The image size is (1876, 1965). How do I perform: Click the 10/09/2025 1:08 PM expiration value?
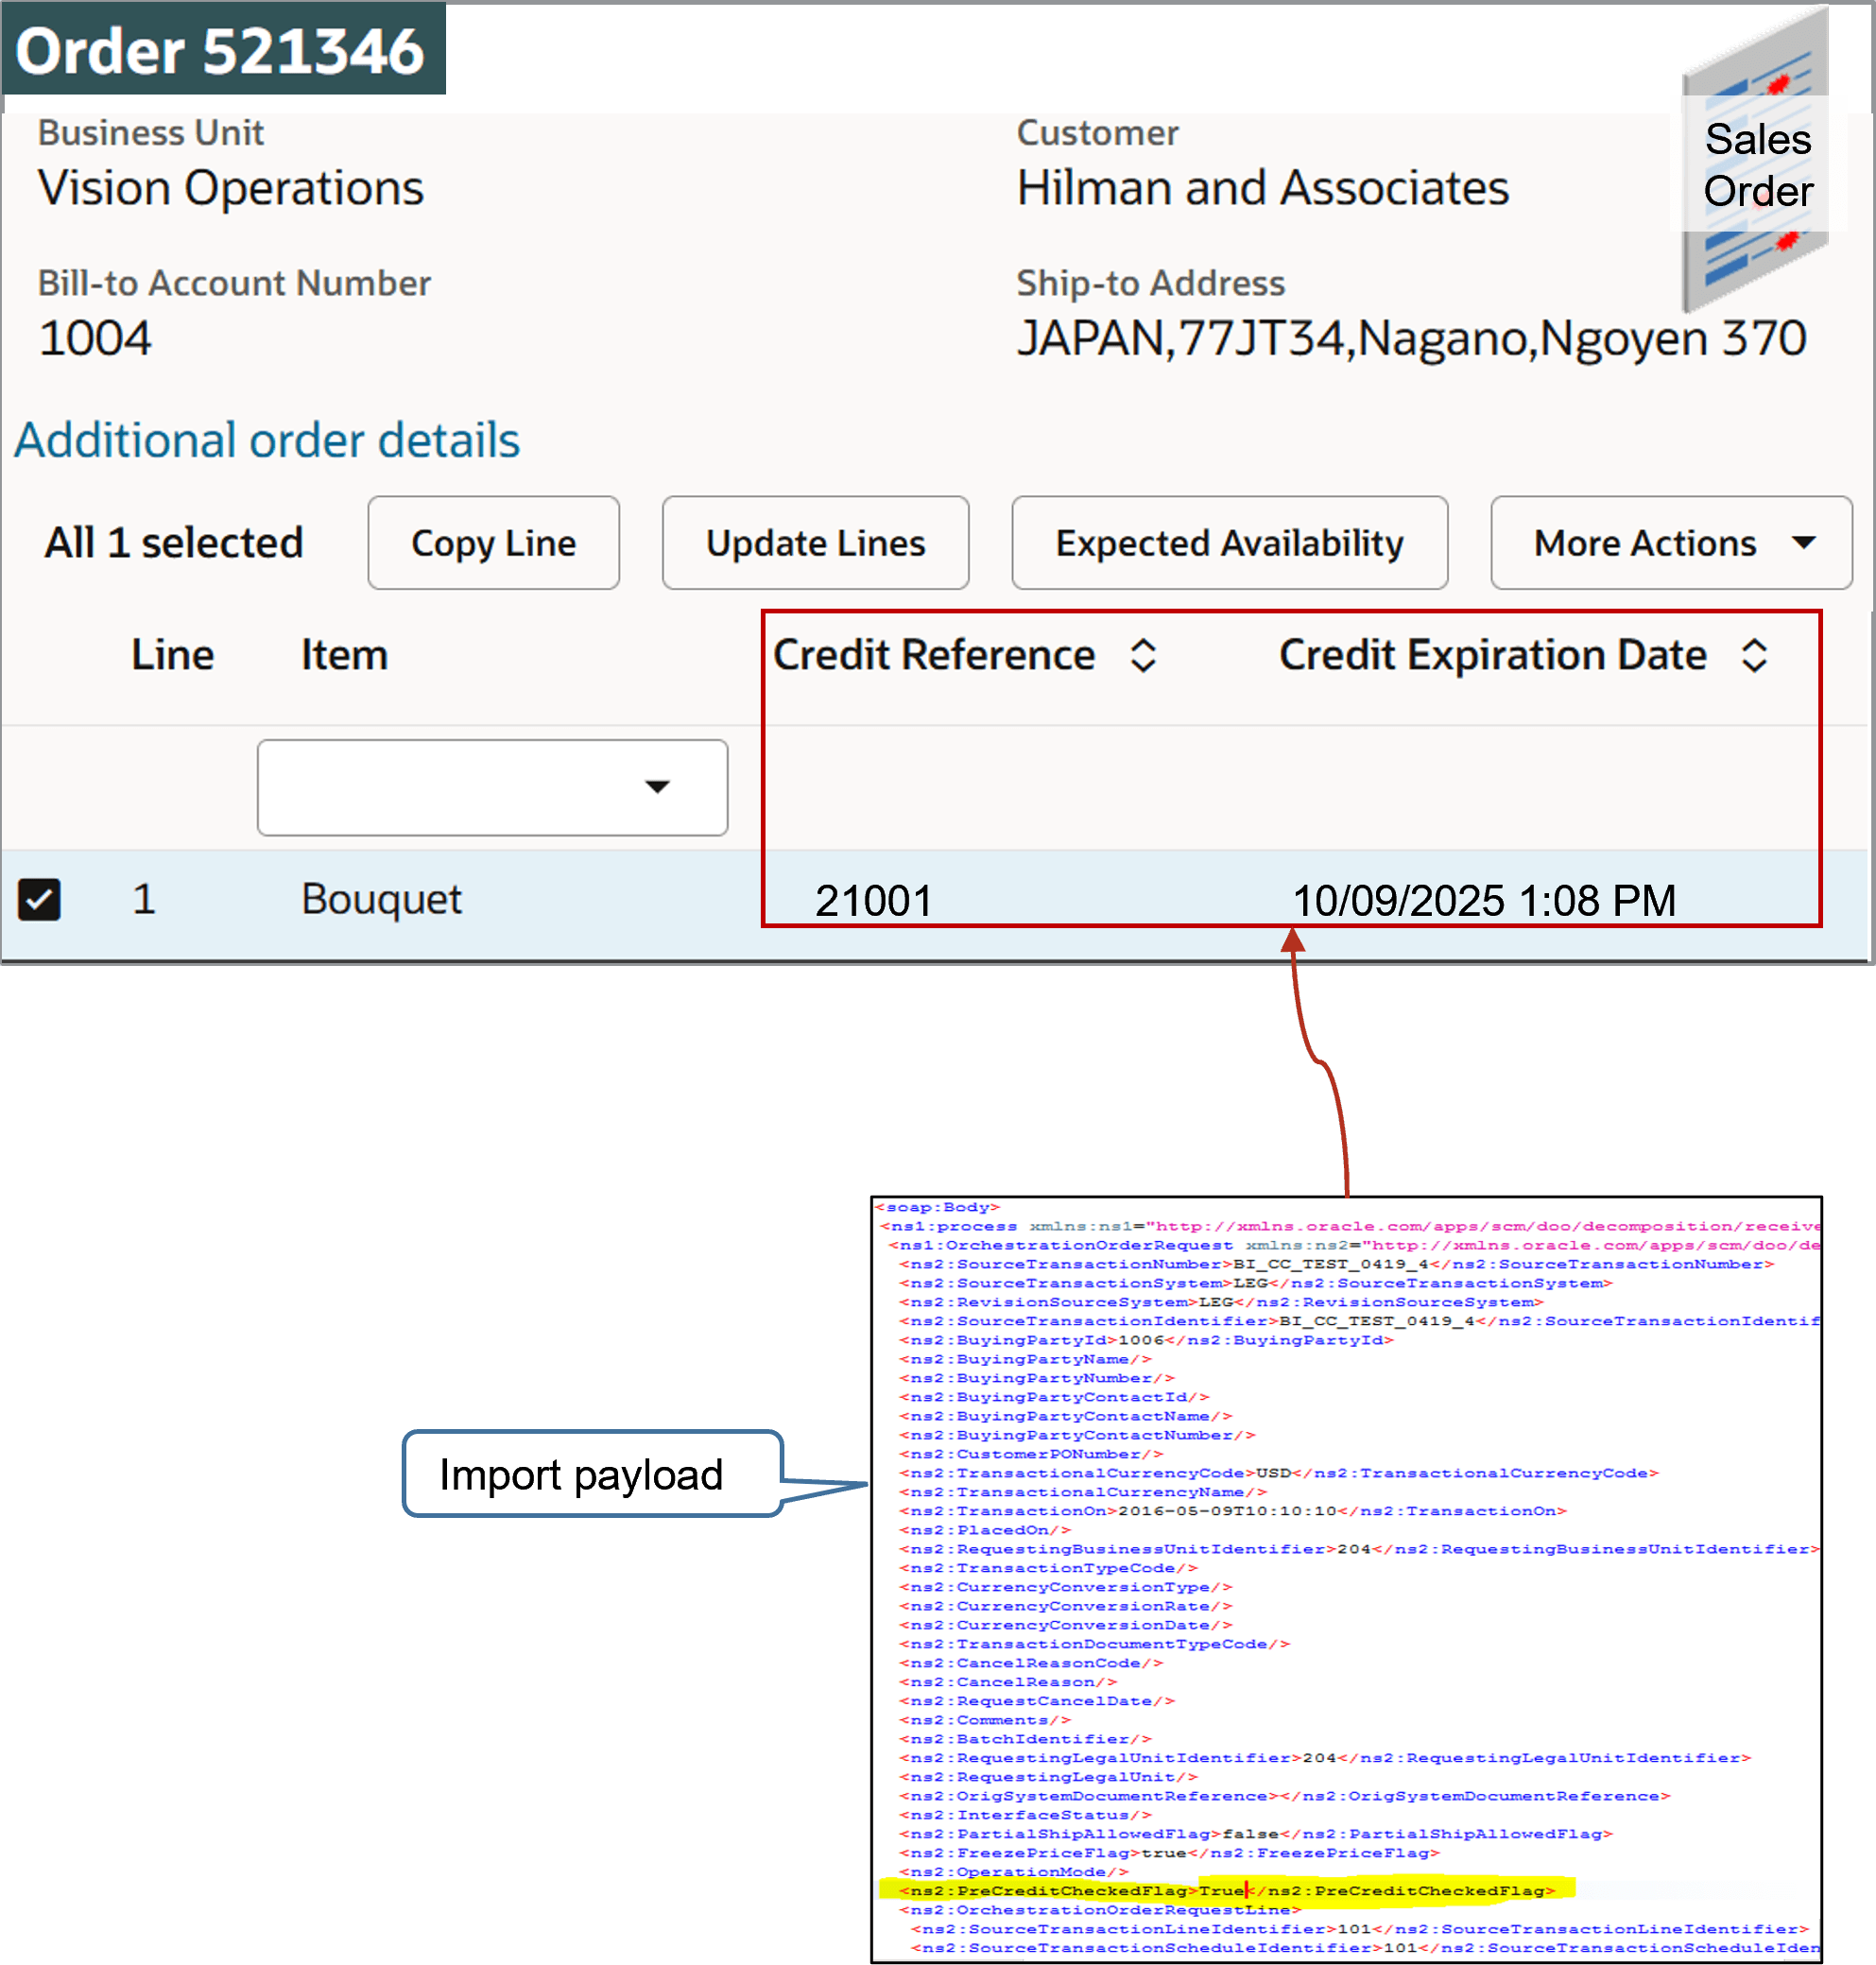click(x=1483, y=900)
